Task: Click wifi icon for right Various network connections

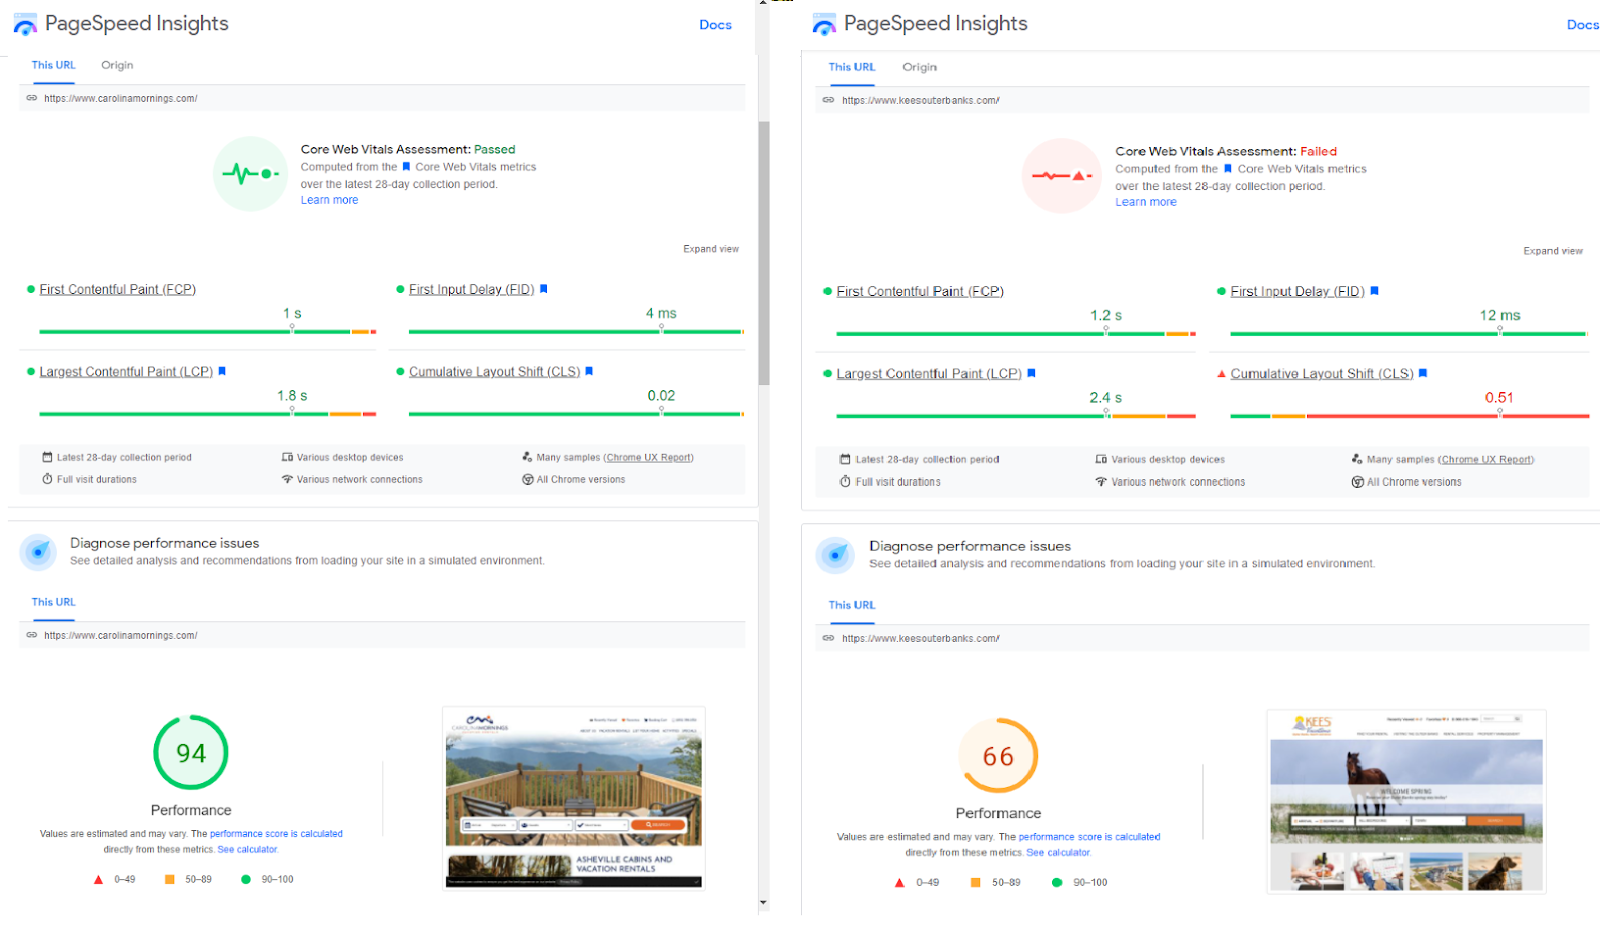Action: tap(1101, 482)
